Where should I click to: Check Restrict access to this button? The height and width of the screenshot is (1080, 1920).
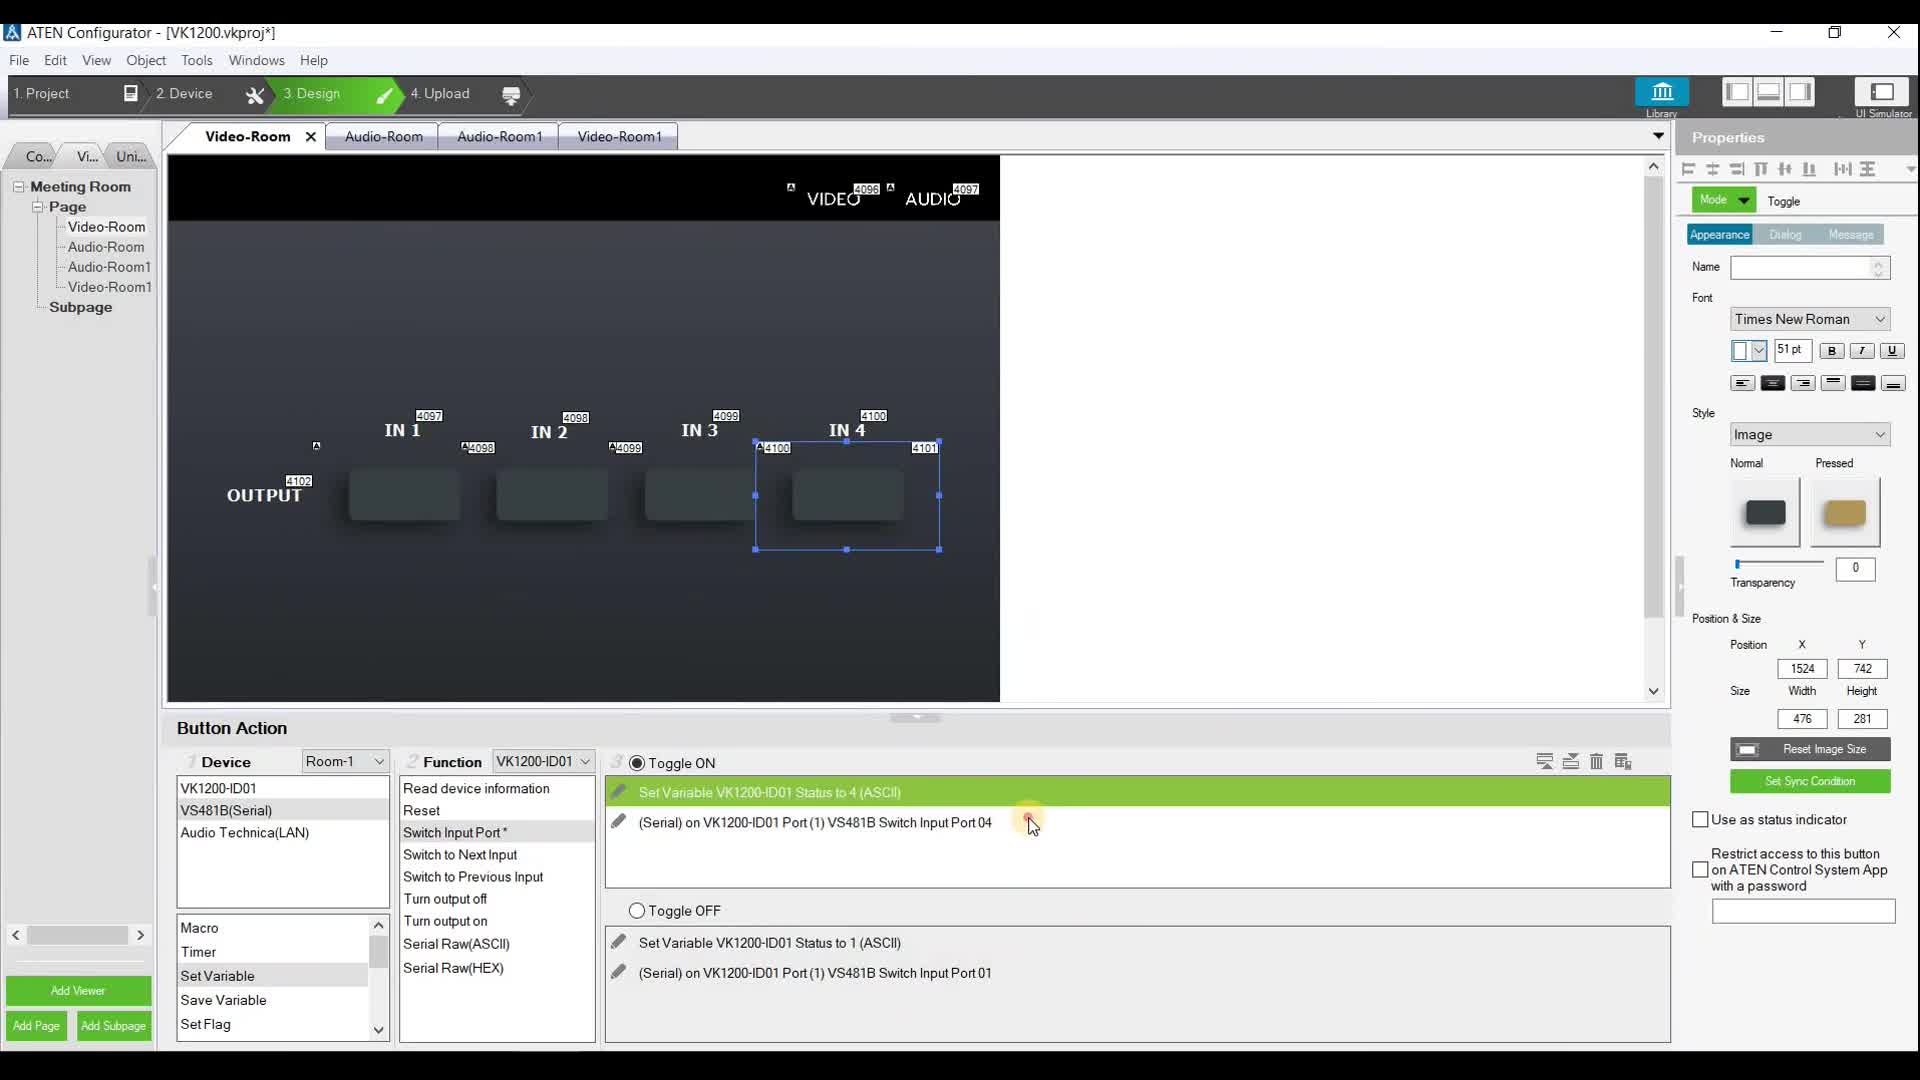click(x=1700, y=870)
